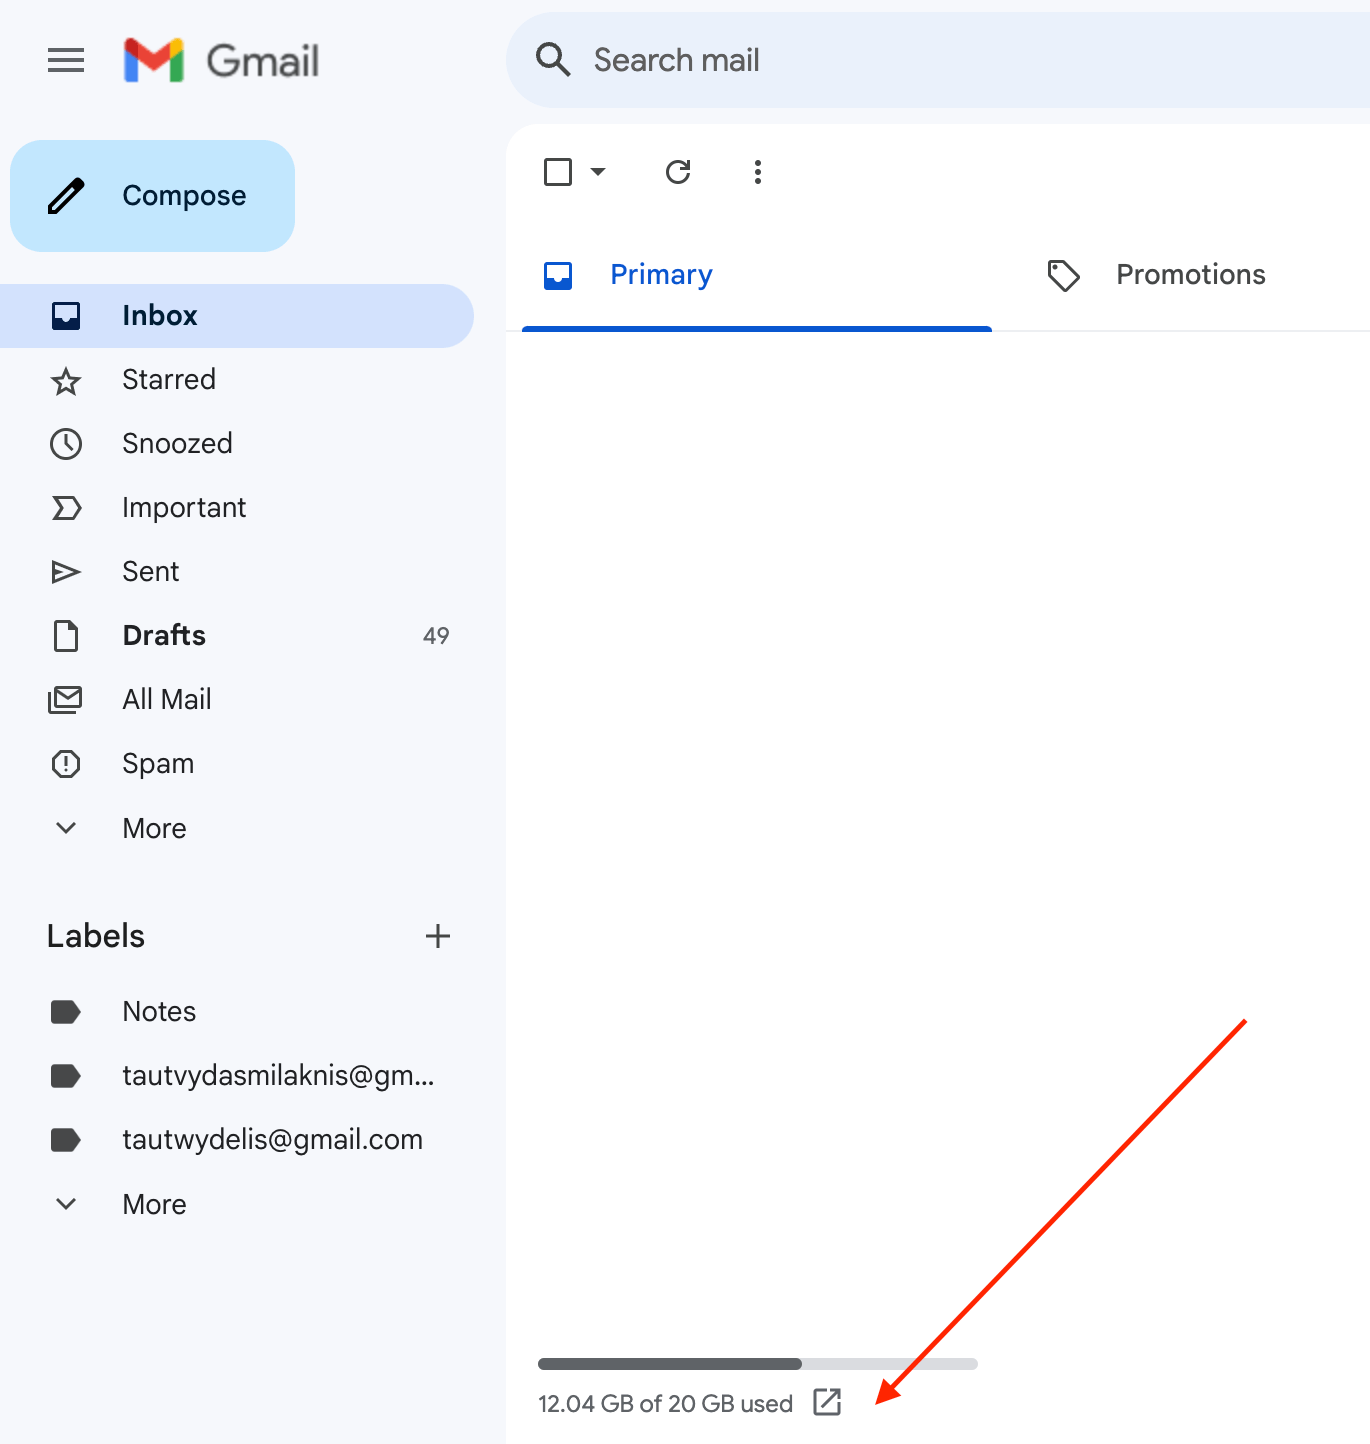This screenshot has height=1444, width=1370.
Task: Click the All Mail envelope icon
Action: (66, 700)
